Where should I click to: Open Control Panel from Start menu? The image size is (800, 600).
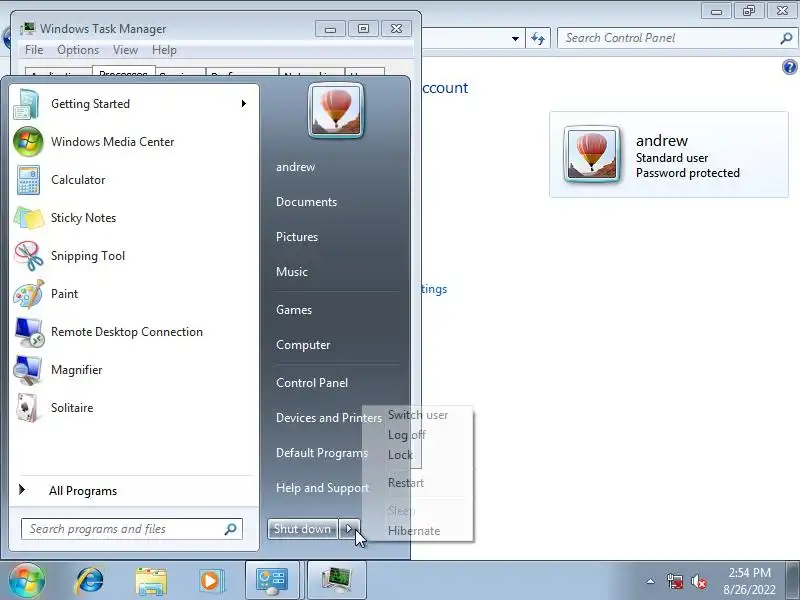pyautogui.click(x=312, y=383)
